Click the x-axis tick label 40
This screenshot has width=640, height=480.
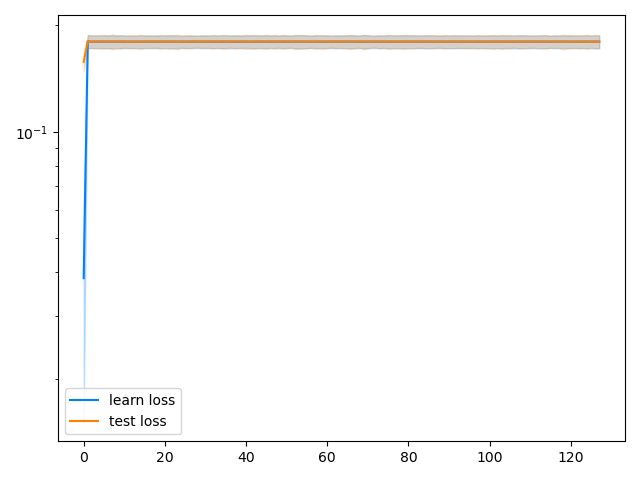246,457
